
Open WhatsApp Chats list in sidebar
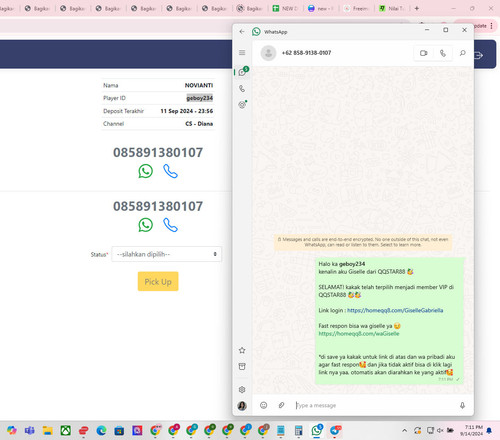click(242, 72)
